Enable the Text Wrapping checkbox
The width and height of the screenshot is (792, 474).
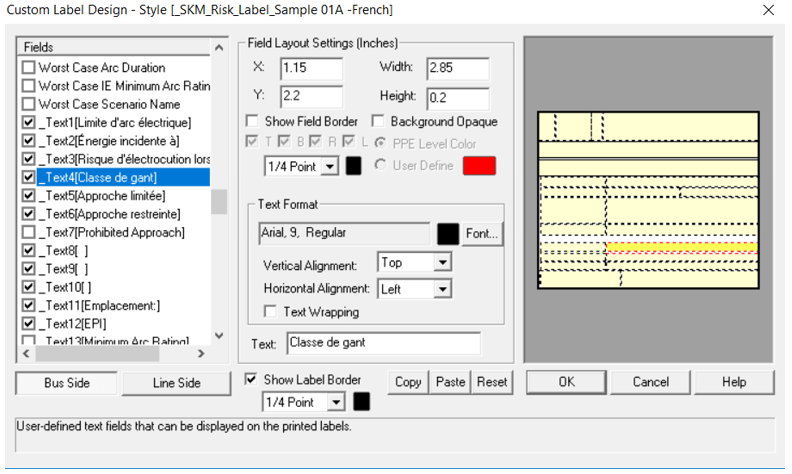pyautogui.click(x=270, y=312)
